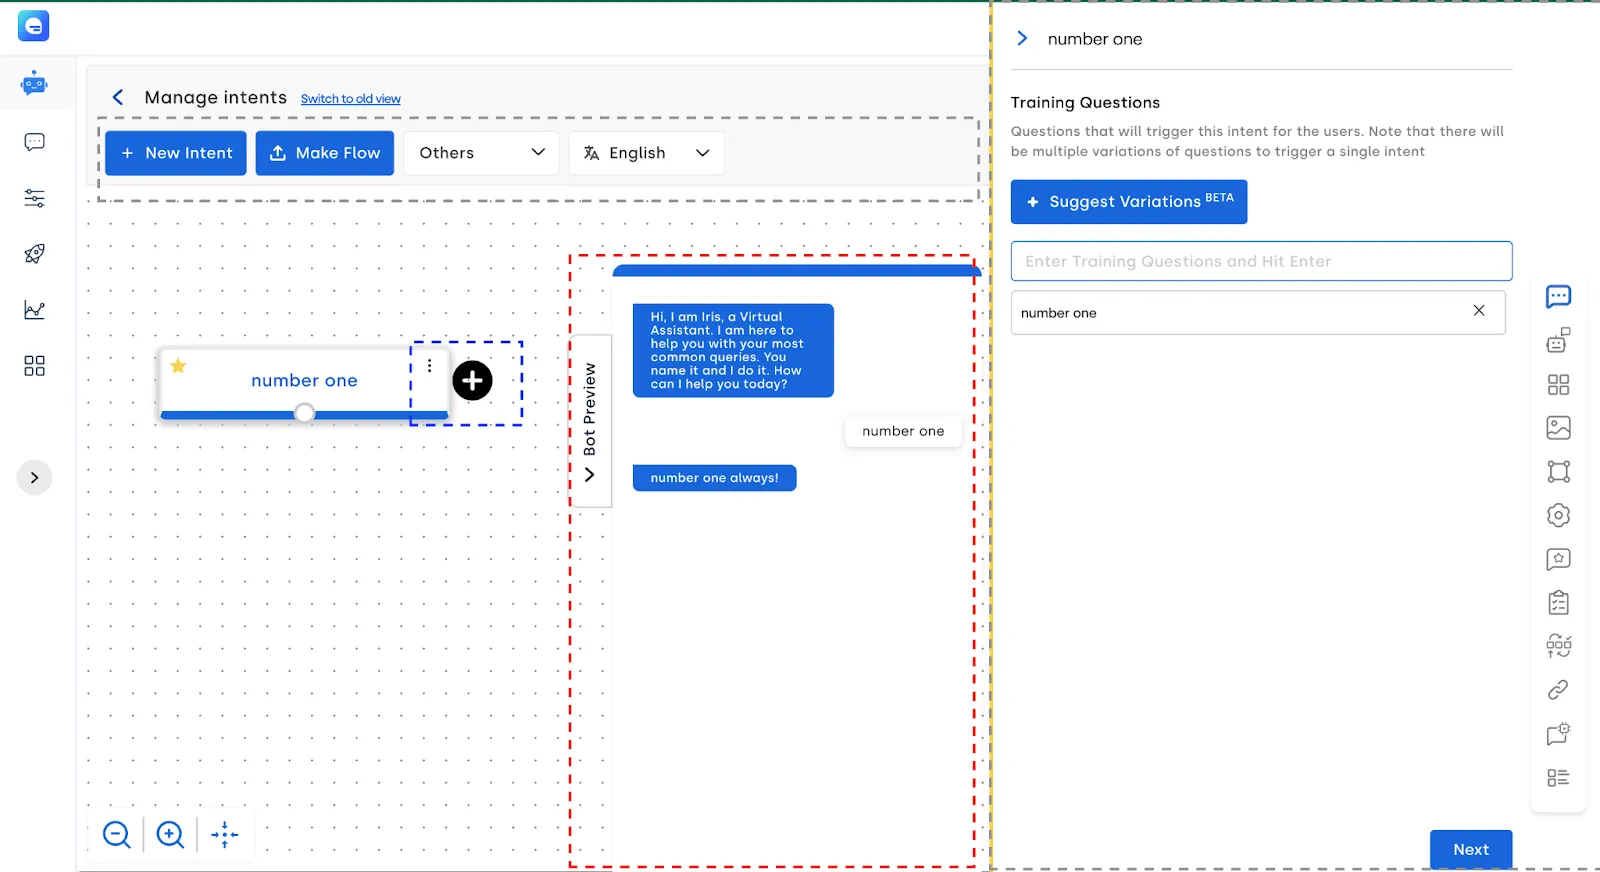This screenshot has height=872, width=1600.
Task: Open the bot builder icon in left sidebar
Action: (34, 83)
